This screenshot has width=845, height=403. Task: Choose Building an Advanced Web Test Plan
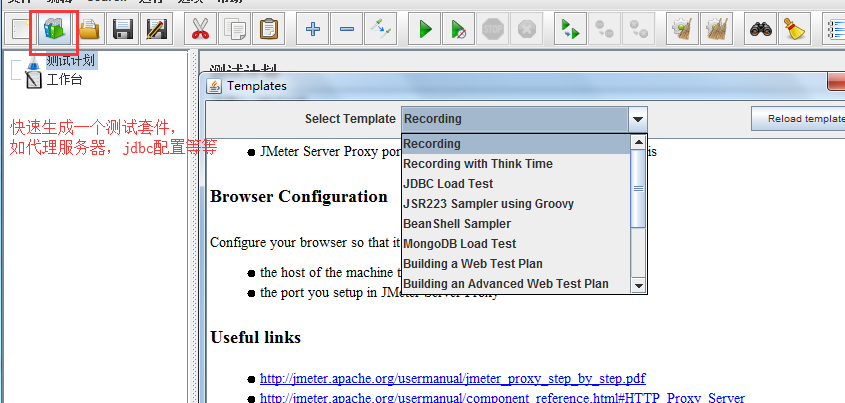516,283
